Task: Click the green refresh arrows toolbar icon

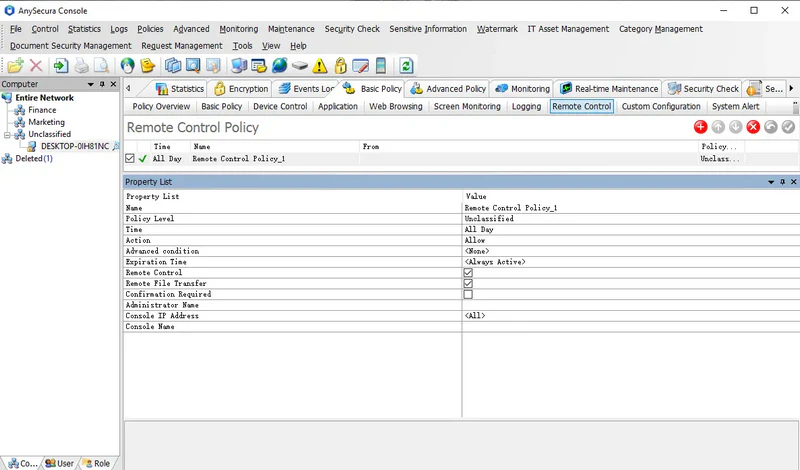Action: (x=406, y=66)
